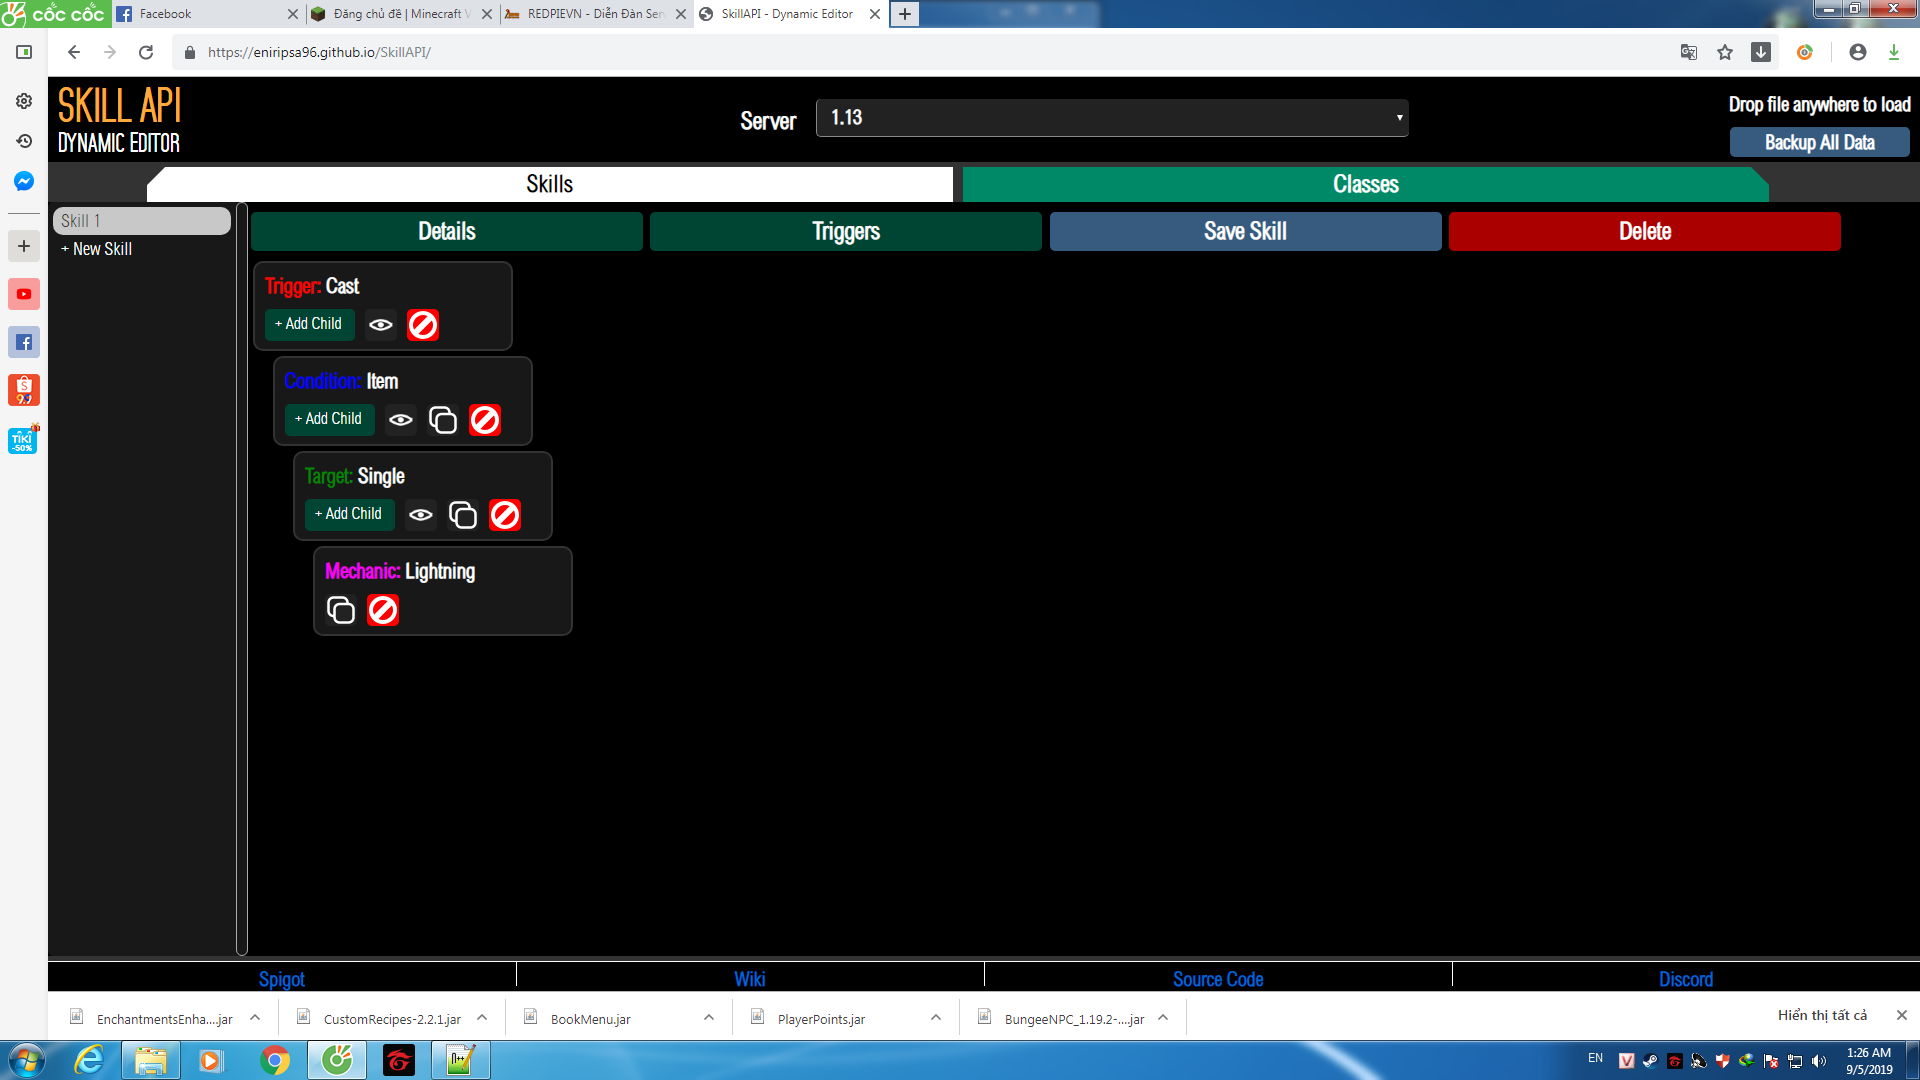Toggle visibility of Target Single children

pyautogui.click(x=421, y=515)
